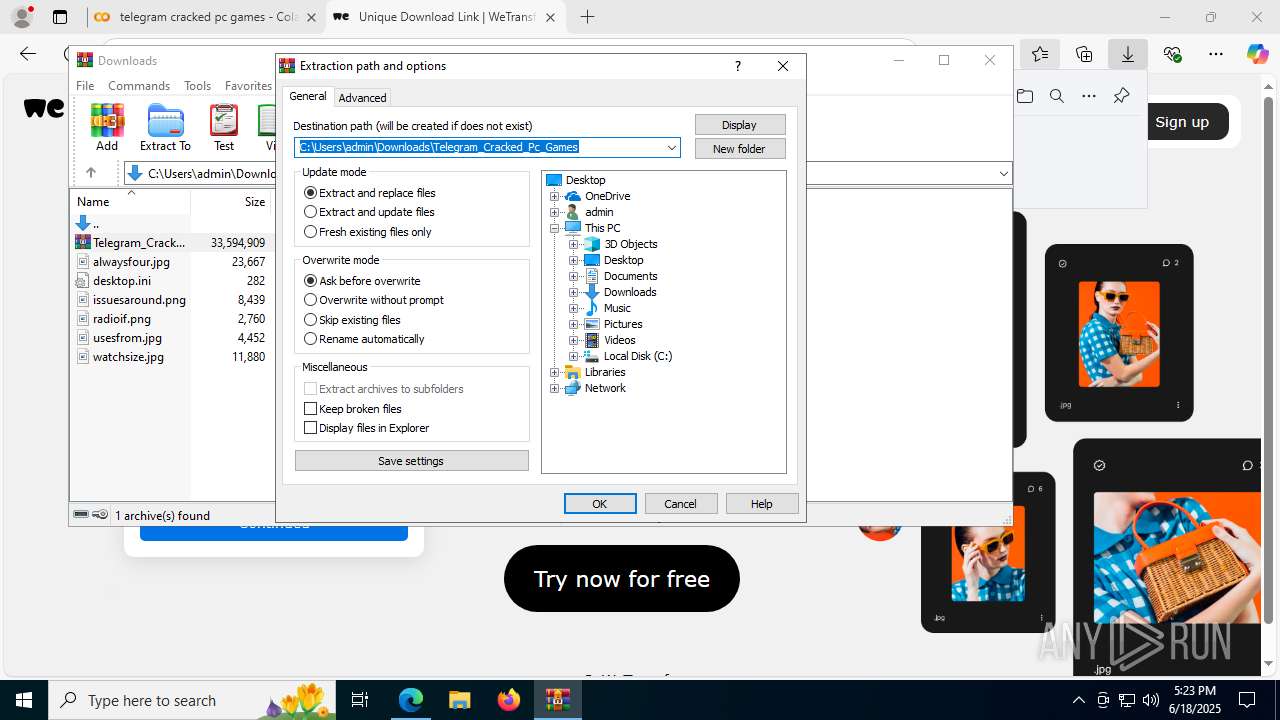Select Overwrite without prompt
The image size is (1280, 720).
374,300
